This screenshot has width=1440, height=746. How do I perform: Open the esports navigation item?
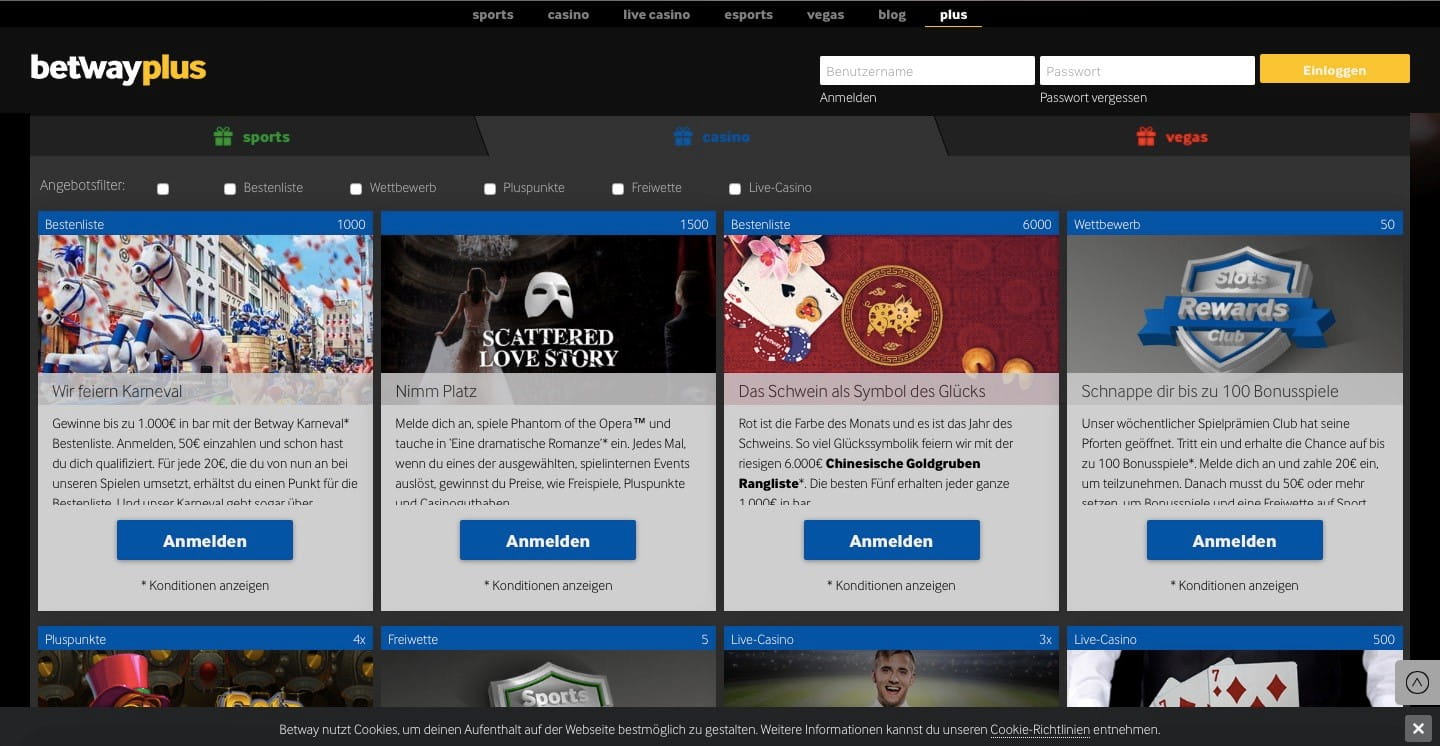(x=749, y=15)
